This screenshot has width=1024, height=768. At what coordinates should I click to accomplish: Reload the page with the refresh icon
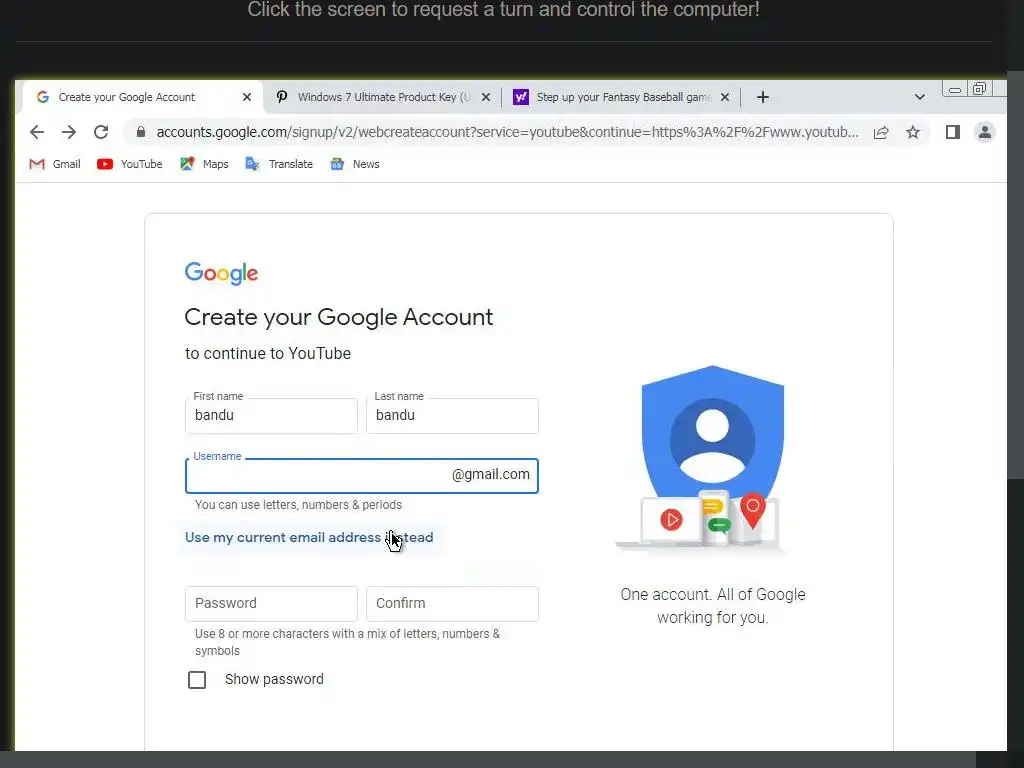(x=101, y=133)
